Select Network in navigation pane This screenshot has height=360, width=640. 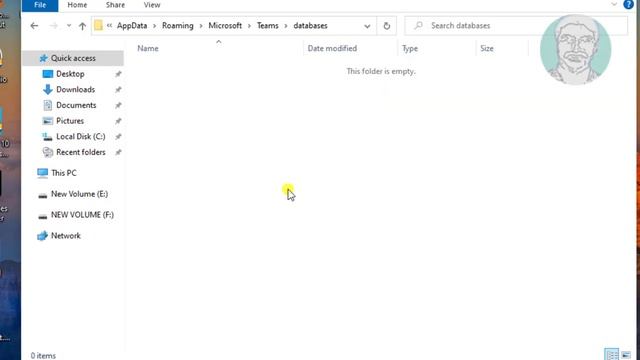pos(66,236)
